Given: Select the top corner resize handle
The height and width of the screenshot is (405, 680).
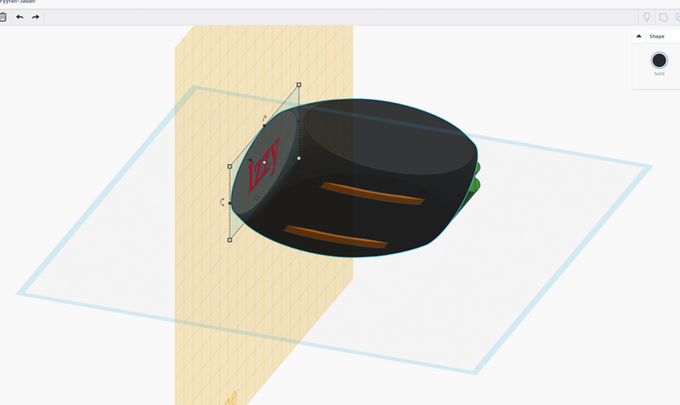Looking at the screenshot, I should coord(299,85).
